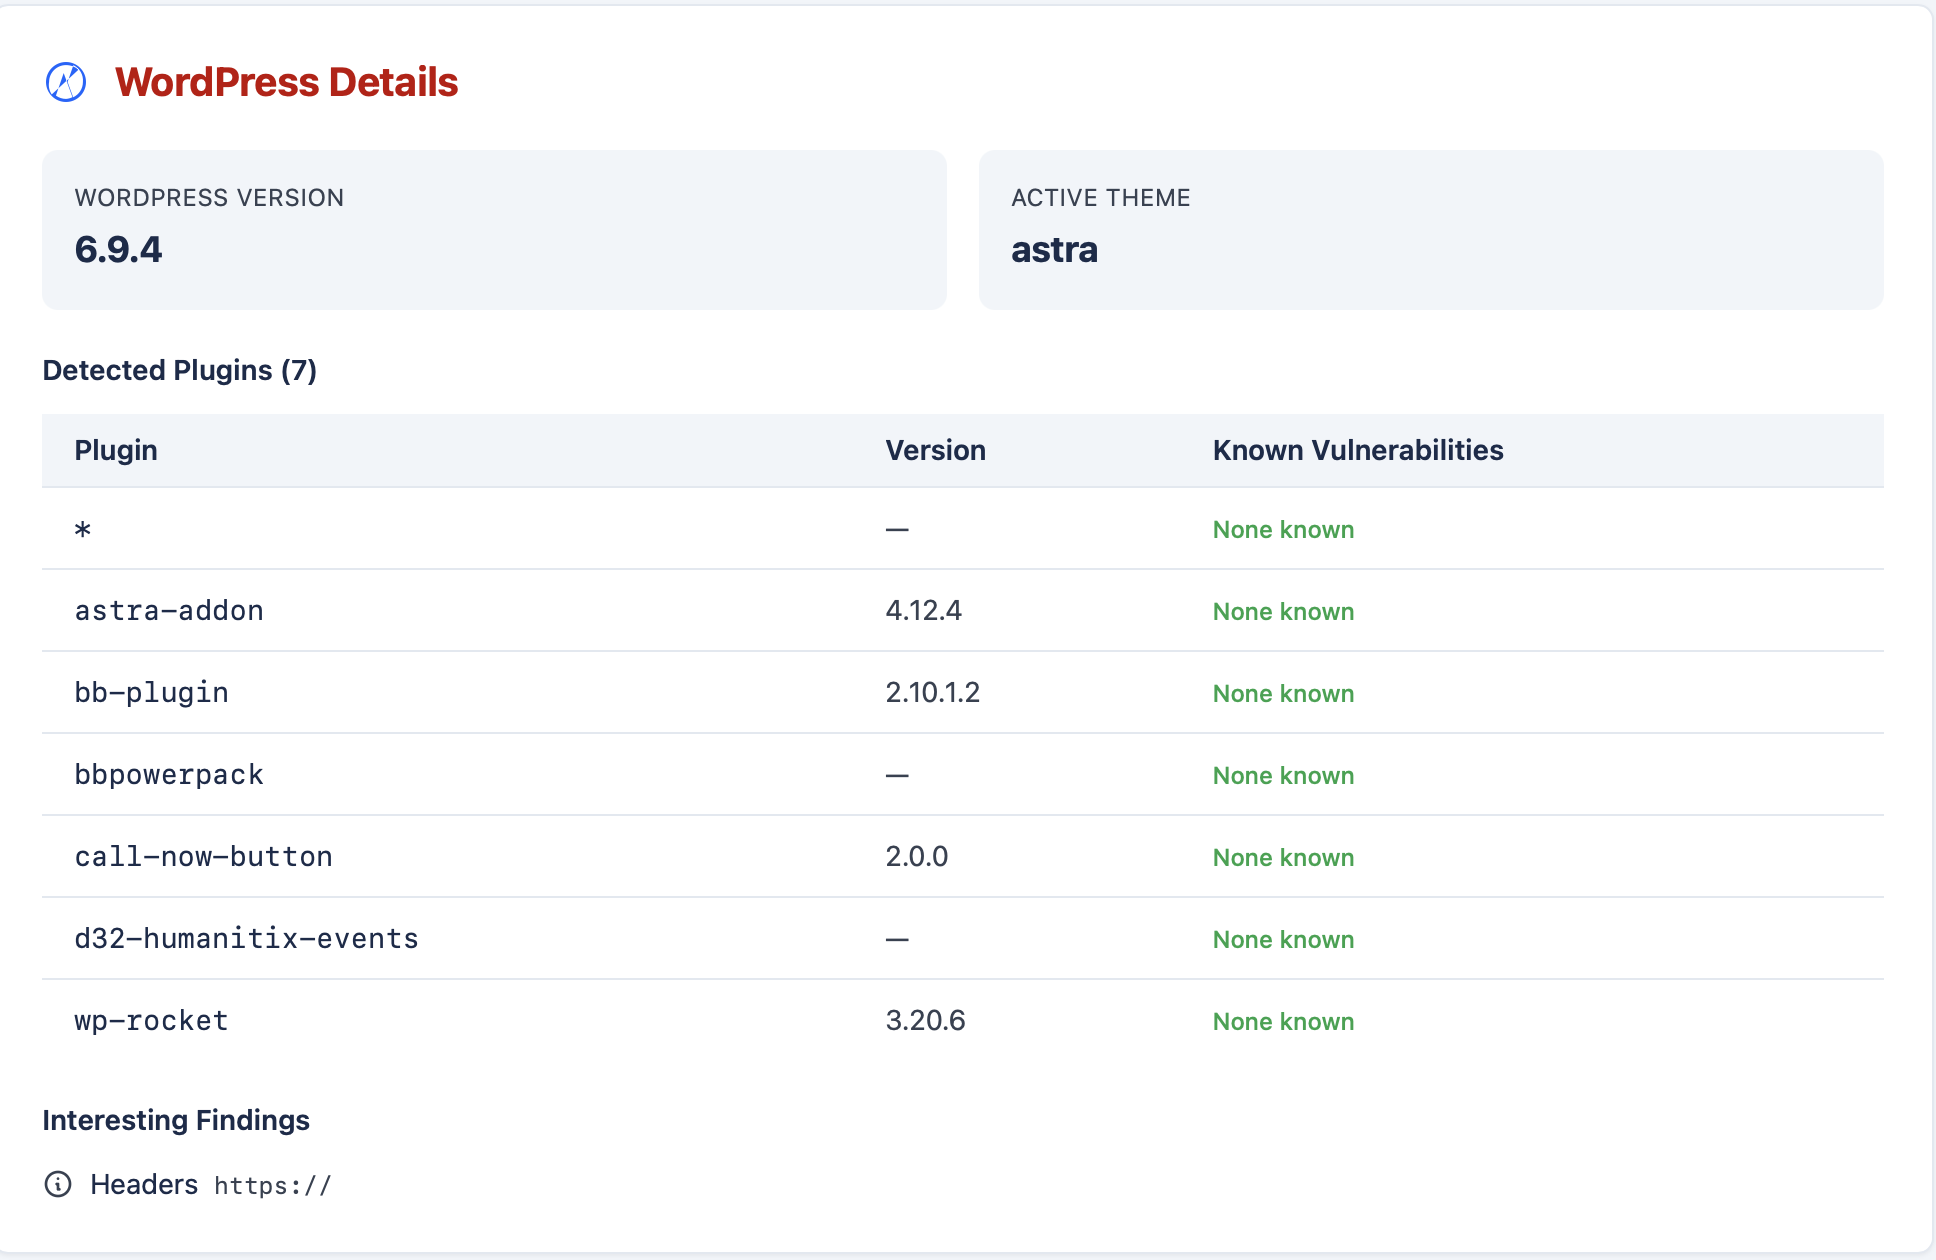Click the Plugin column header
The image size is (1936, 1260).
(x=116, y=450)
